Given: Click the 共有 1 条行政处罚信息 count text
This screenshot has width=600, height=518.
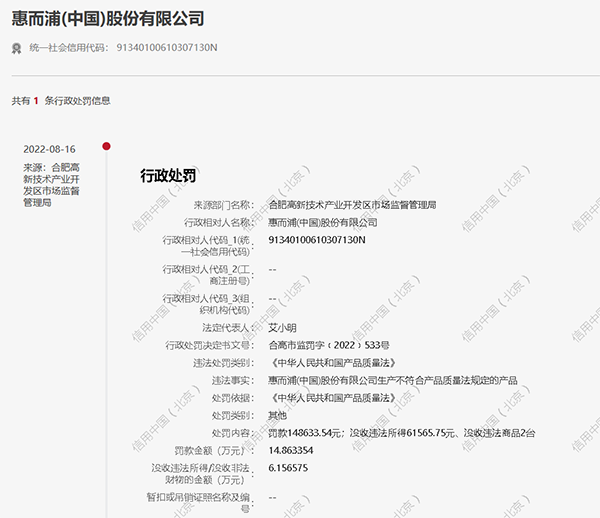Looking at the screenshot, I should click(61, 101).
